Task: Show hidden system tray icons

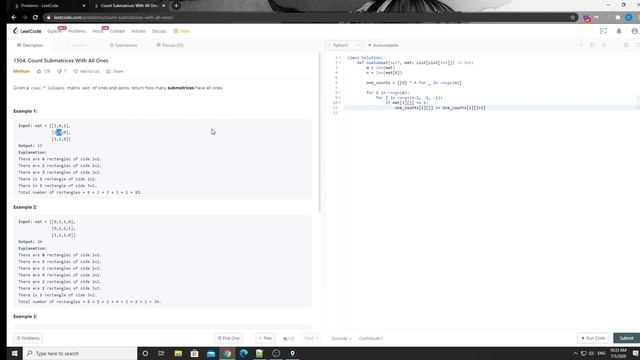Action: pos(576,353)
